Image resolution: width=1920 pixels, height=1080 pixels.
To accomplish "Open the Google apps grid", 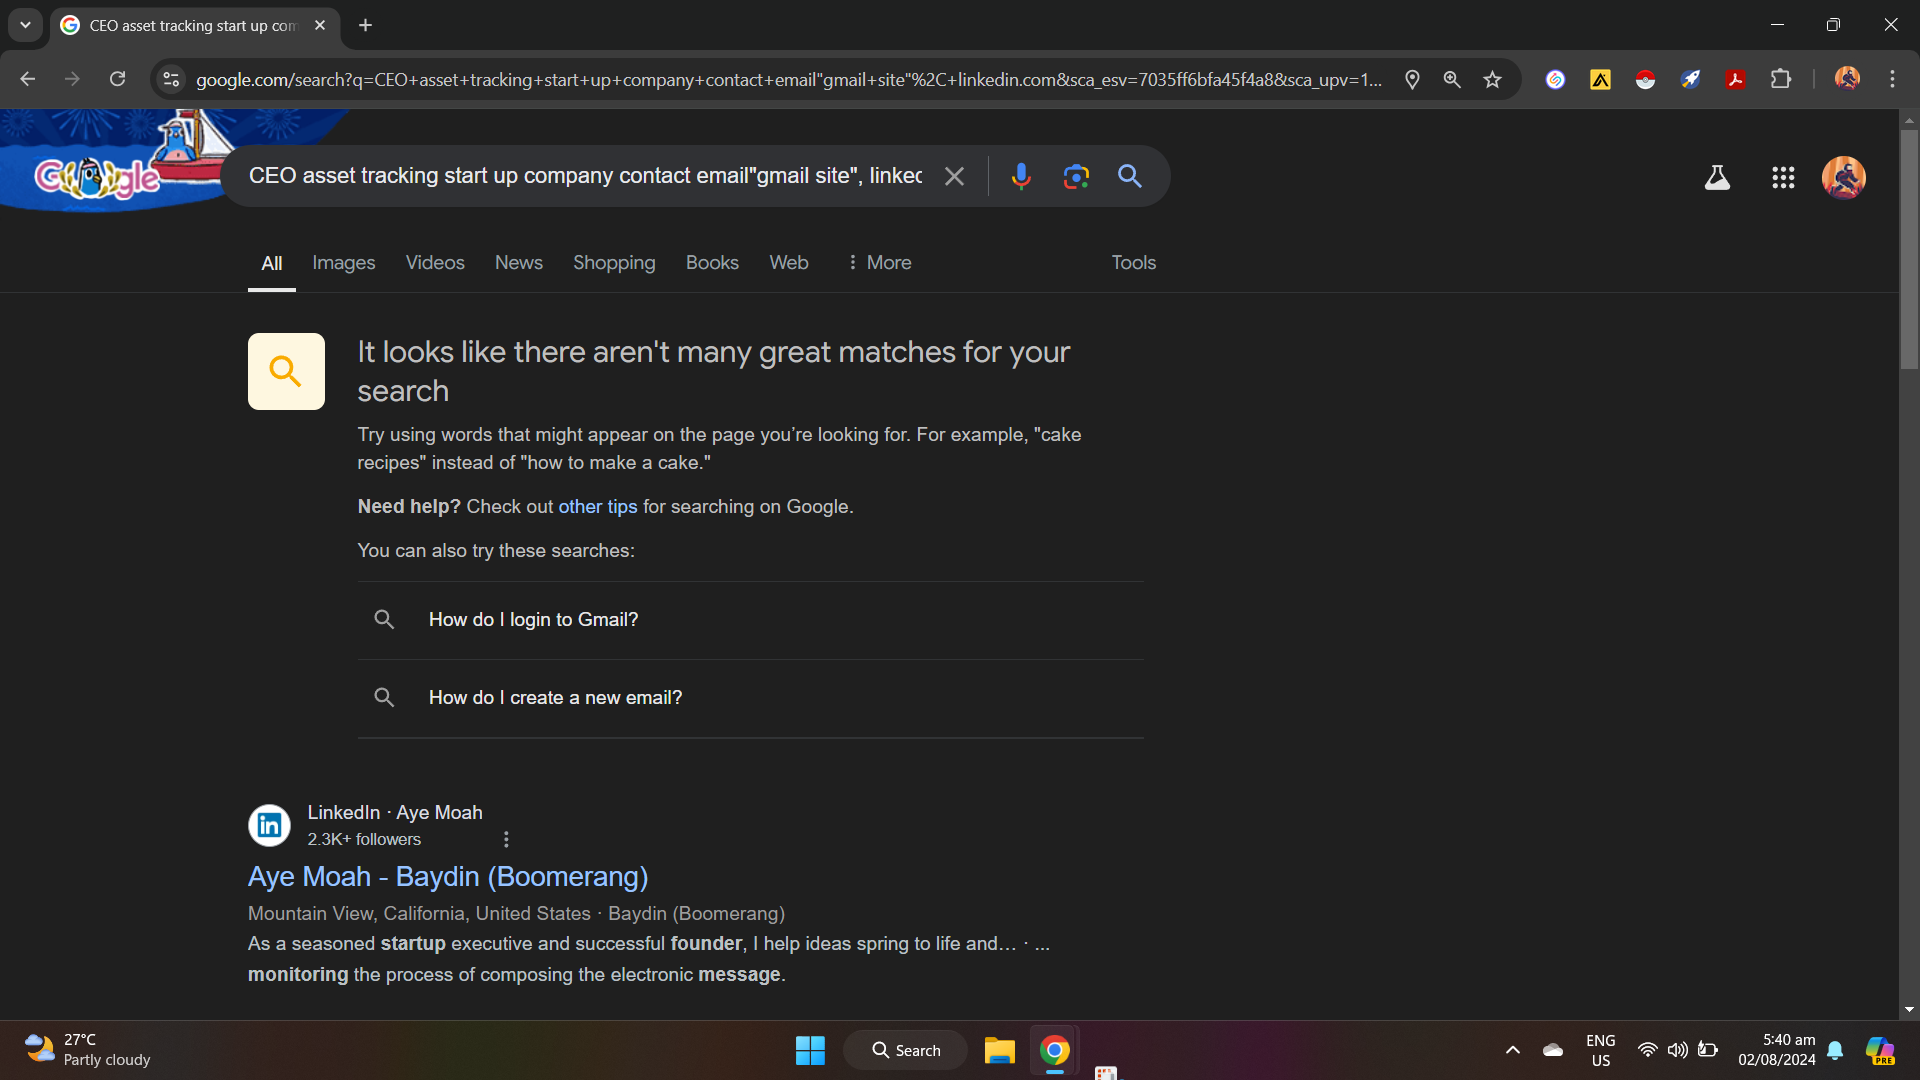I will click(x=1783, y=178).
